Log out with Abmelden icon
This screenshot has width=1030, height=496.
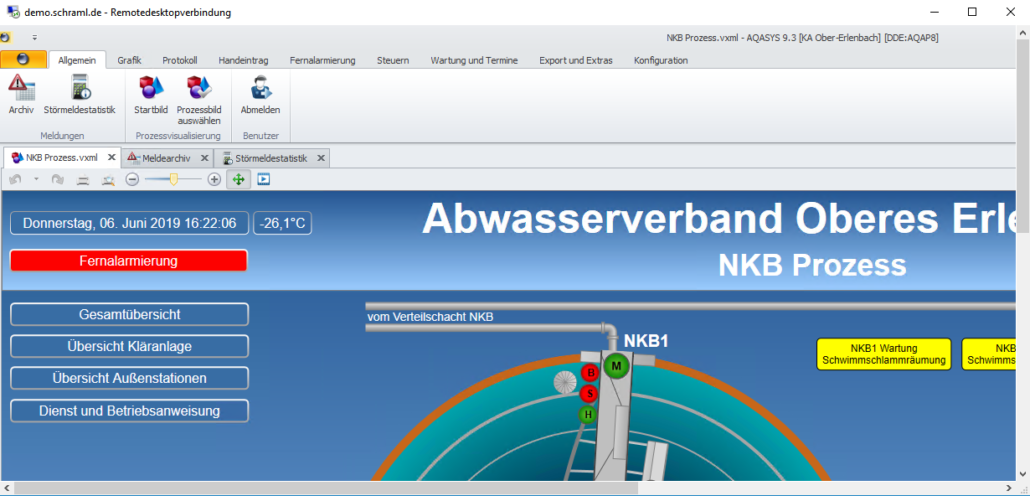click(260, 95)
